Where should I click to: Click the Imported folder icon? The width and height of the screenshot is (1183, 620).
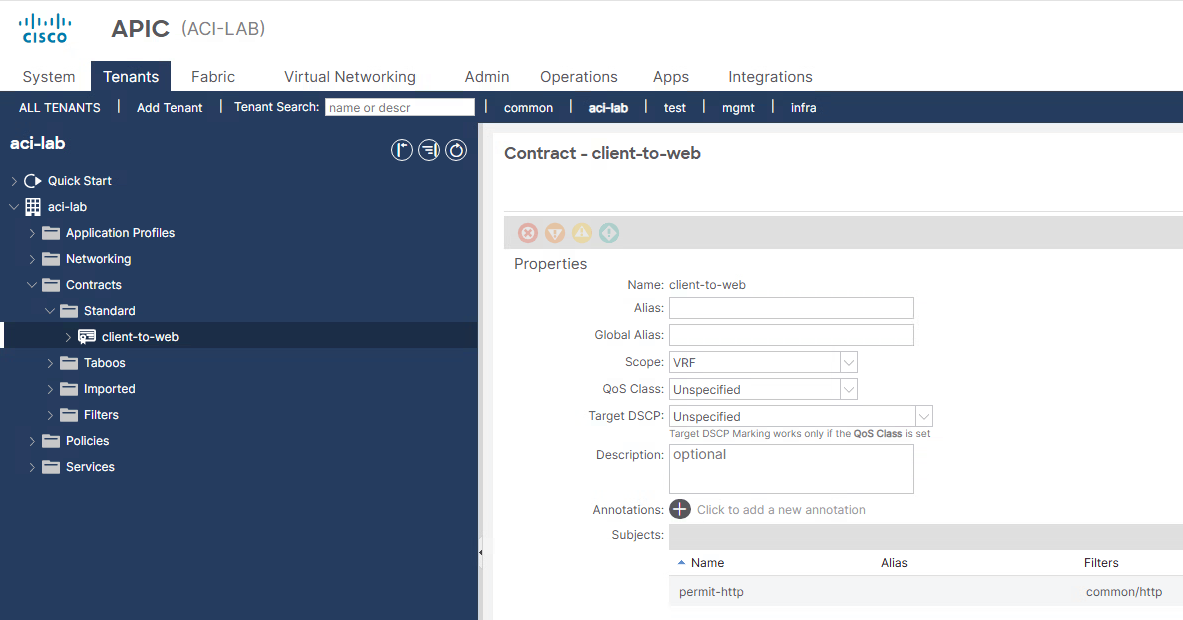coord(69,389)
